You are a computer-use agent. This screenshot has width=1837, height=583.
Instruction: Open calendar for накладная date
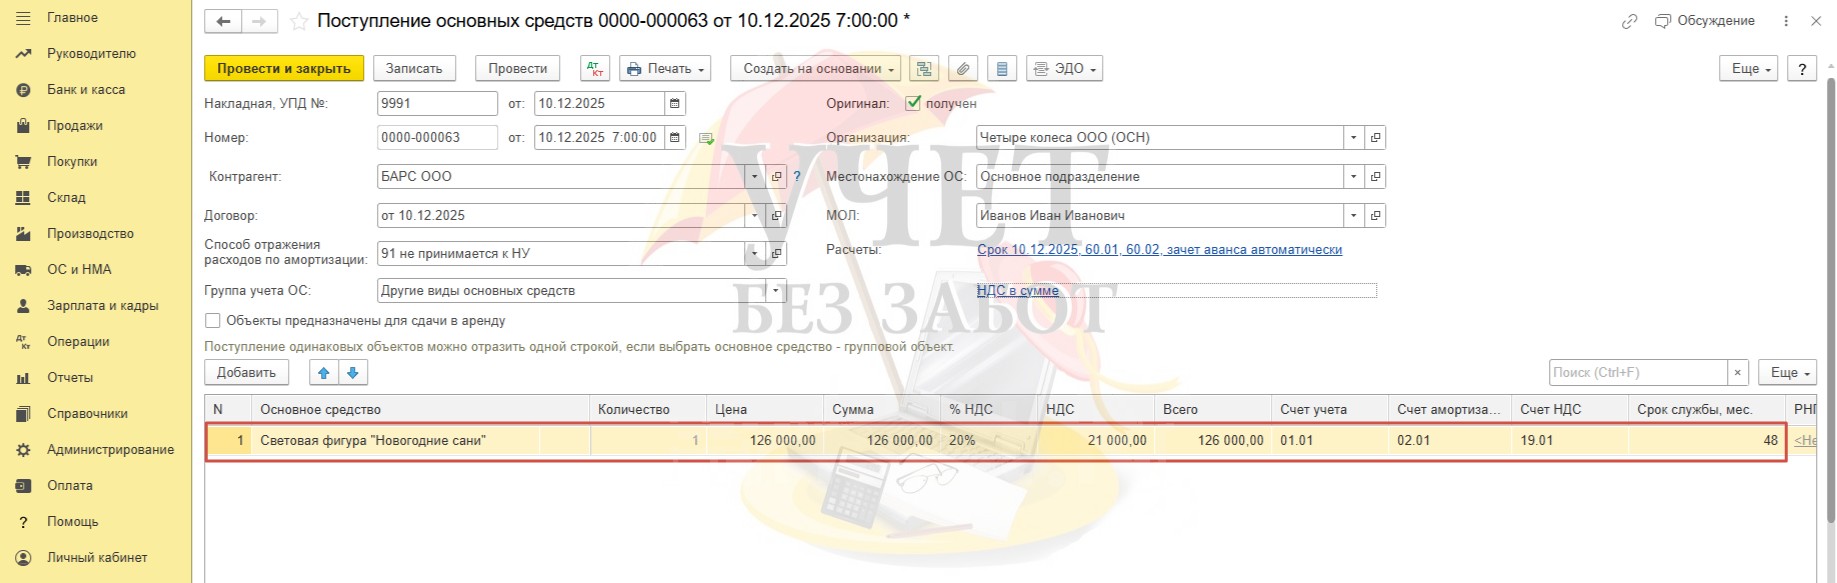pos(675,103)
